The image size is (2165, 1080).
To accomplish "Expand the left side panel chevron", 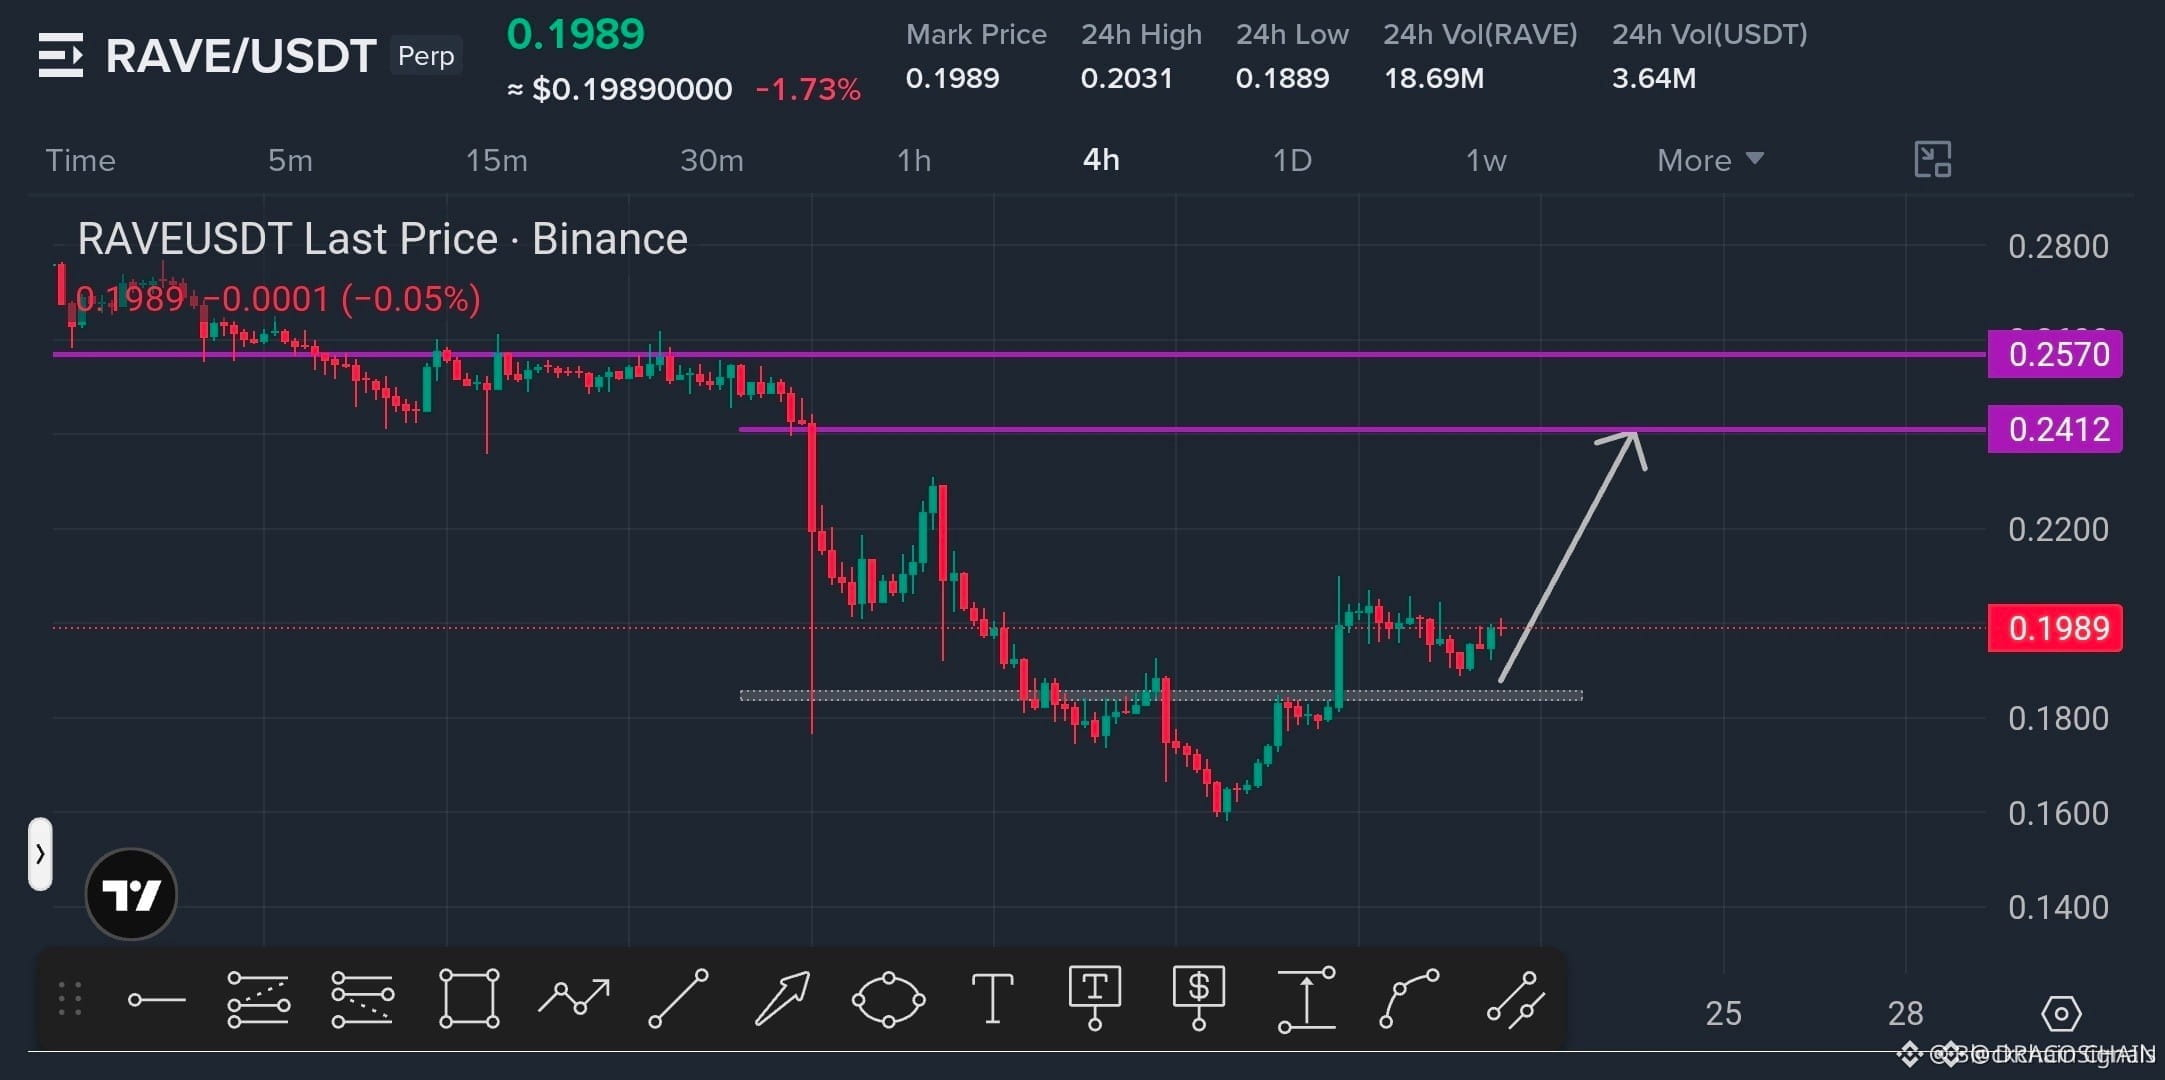I will (40, 854).
